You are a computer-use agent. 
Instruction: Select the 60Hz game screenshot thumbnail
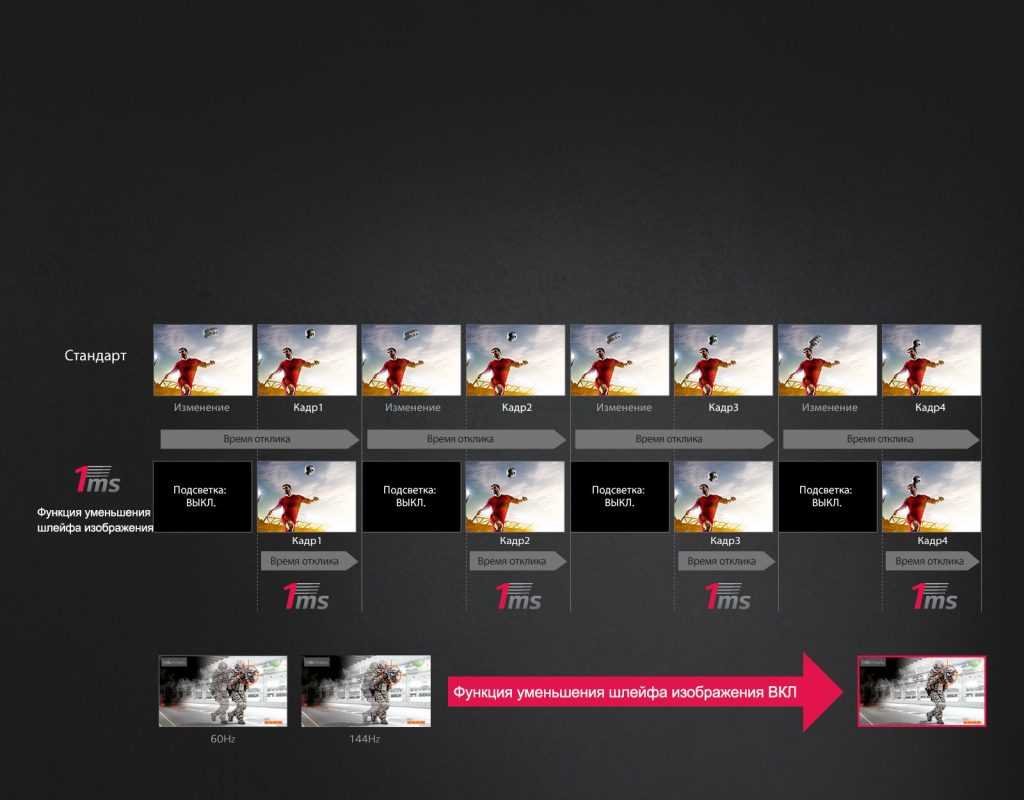(223, 691)
